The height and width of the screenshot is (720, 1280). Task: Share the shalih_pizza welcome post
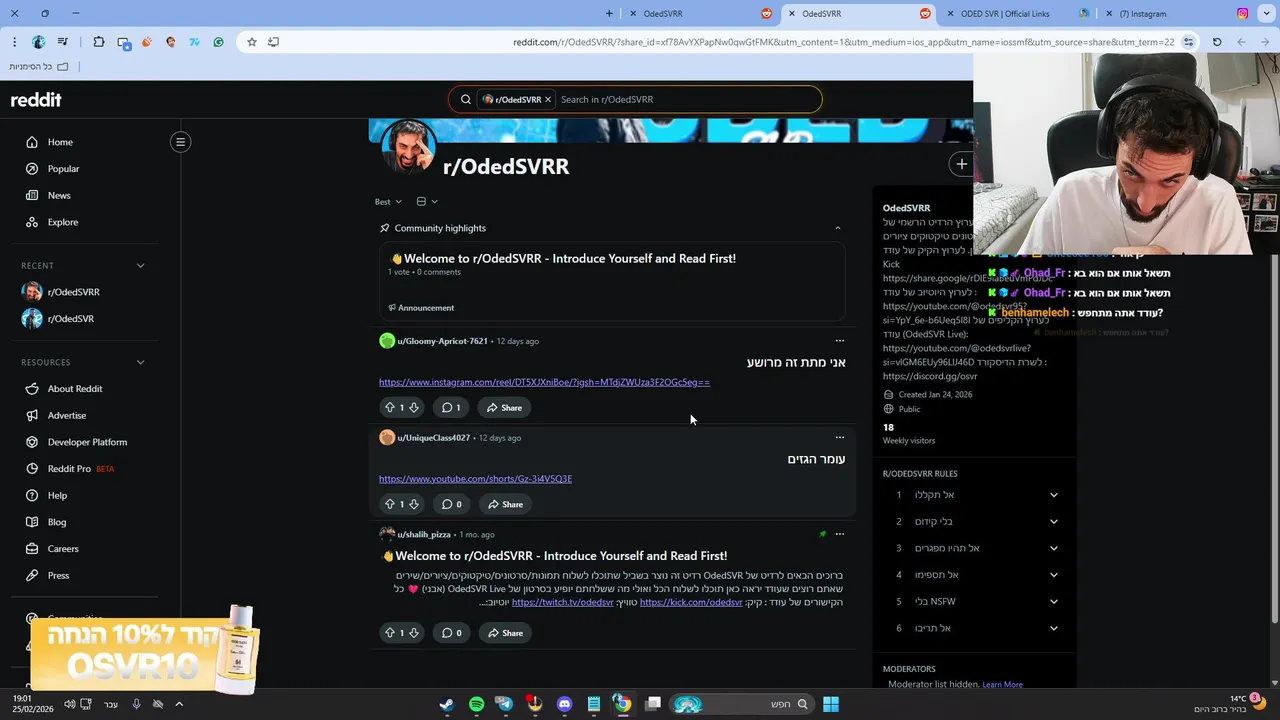coord(505,633)
